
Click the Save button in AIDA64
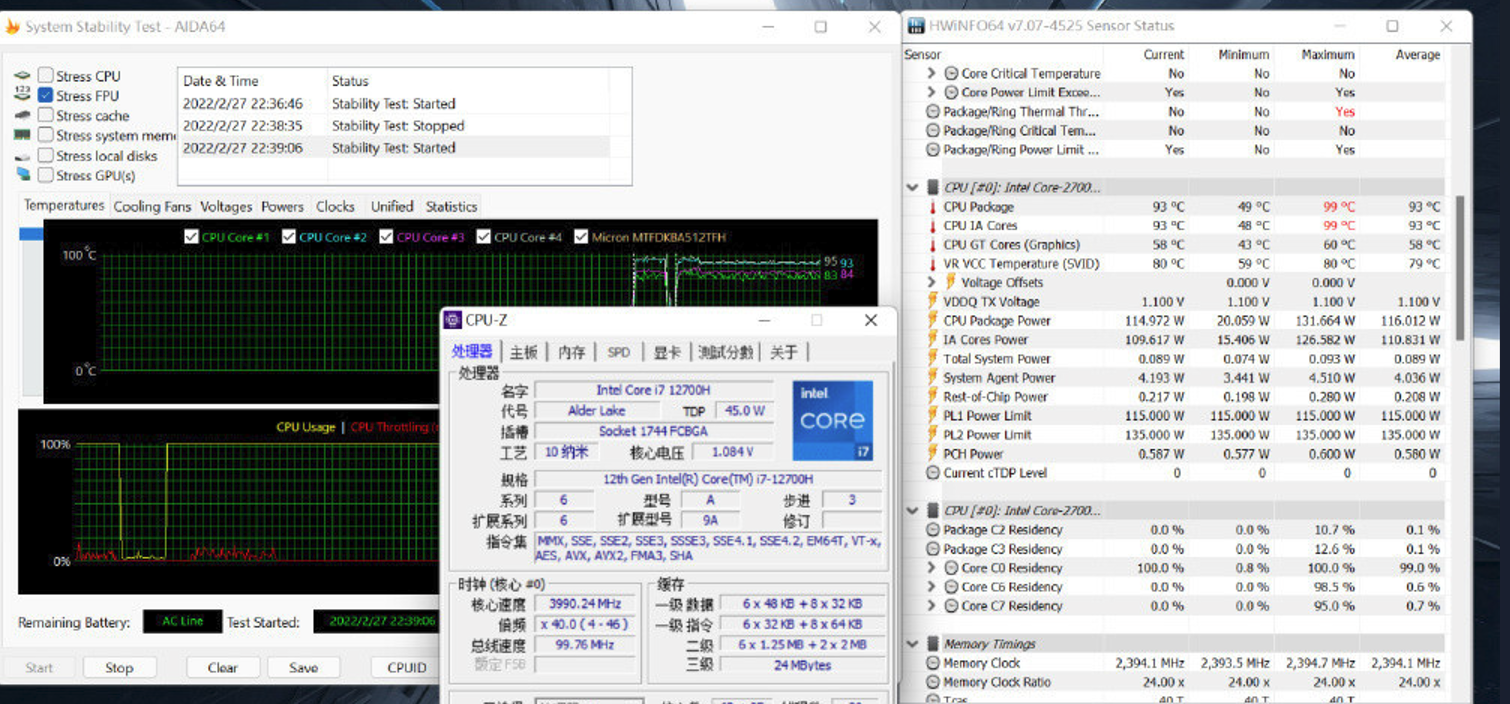tap(304, 668)
